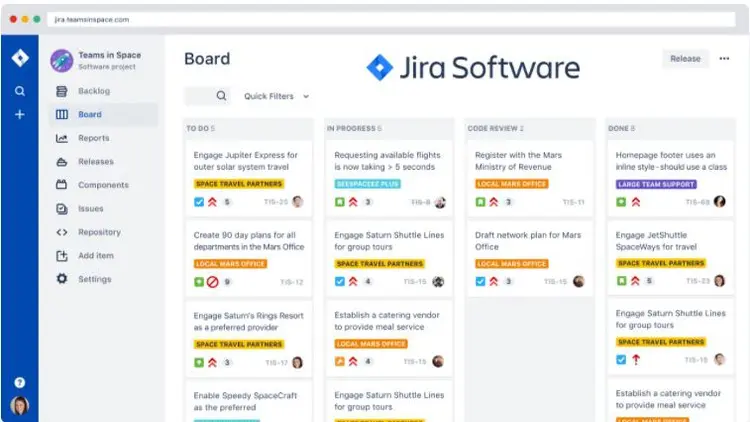Click the Teams in Space project name
Viewport: 750px width, 422px height.
click(110, 55)
